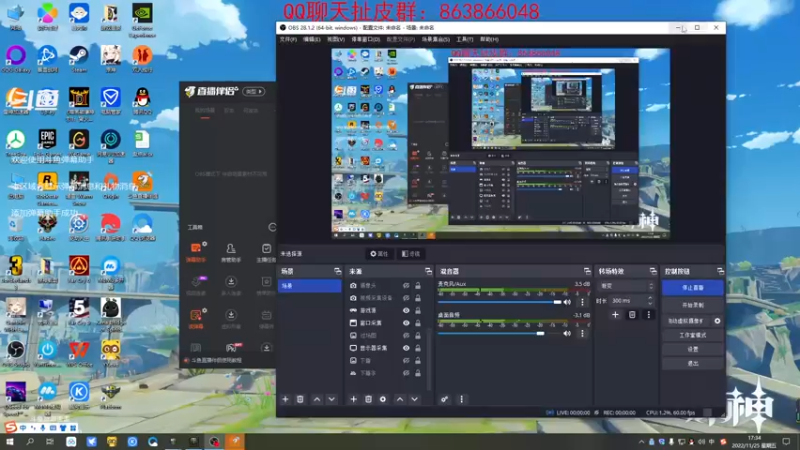Select the 场景 scene list item

(x=310, y=286)
